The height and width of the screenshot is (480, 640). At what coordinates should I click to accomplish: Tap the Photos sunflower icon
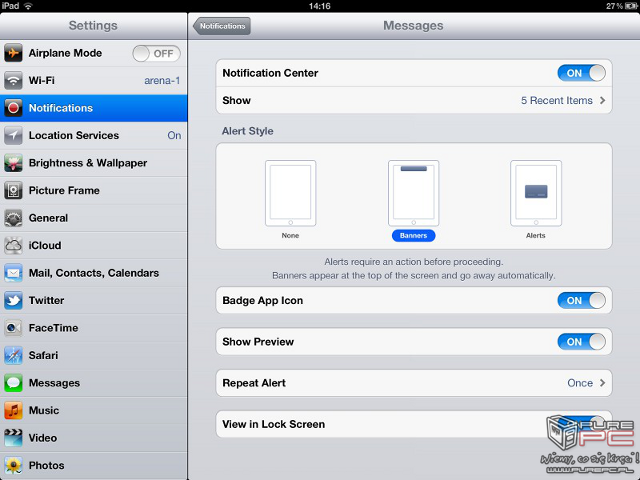14,465
